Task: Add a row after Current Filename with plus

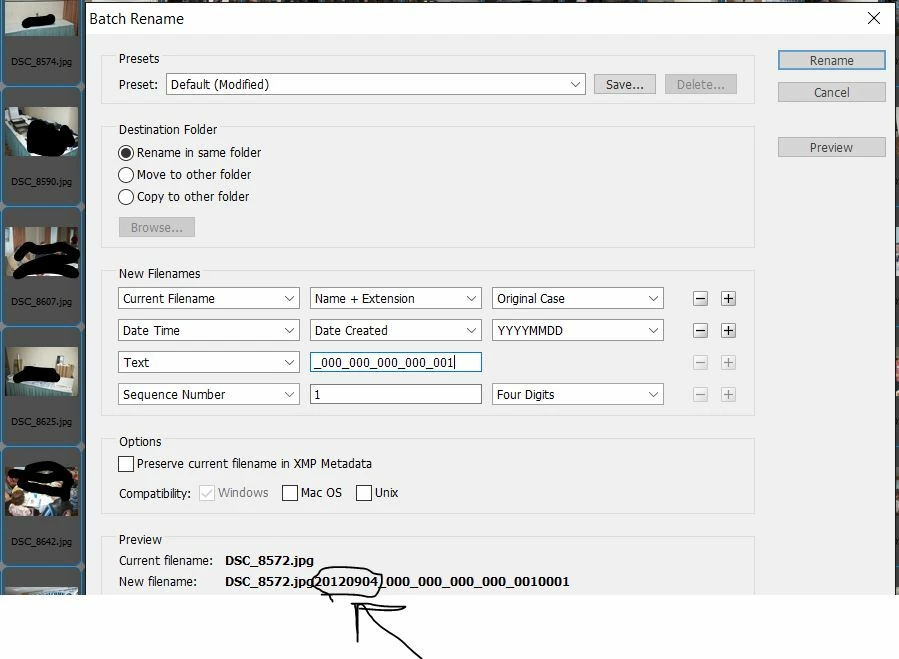Action: click(x=728, y=298)
